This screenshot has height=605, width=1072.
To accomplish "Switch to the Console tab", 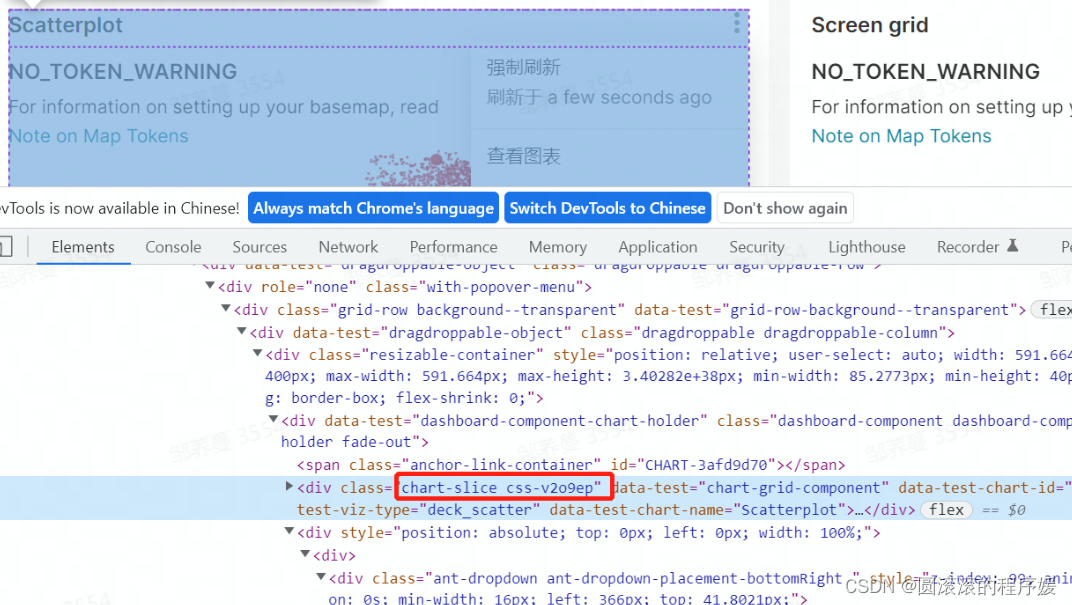I will click(173, 247).
